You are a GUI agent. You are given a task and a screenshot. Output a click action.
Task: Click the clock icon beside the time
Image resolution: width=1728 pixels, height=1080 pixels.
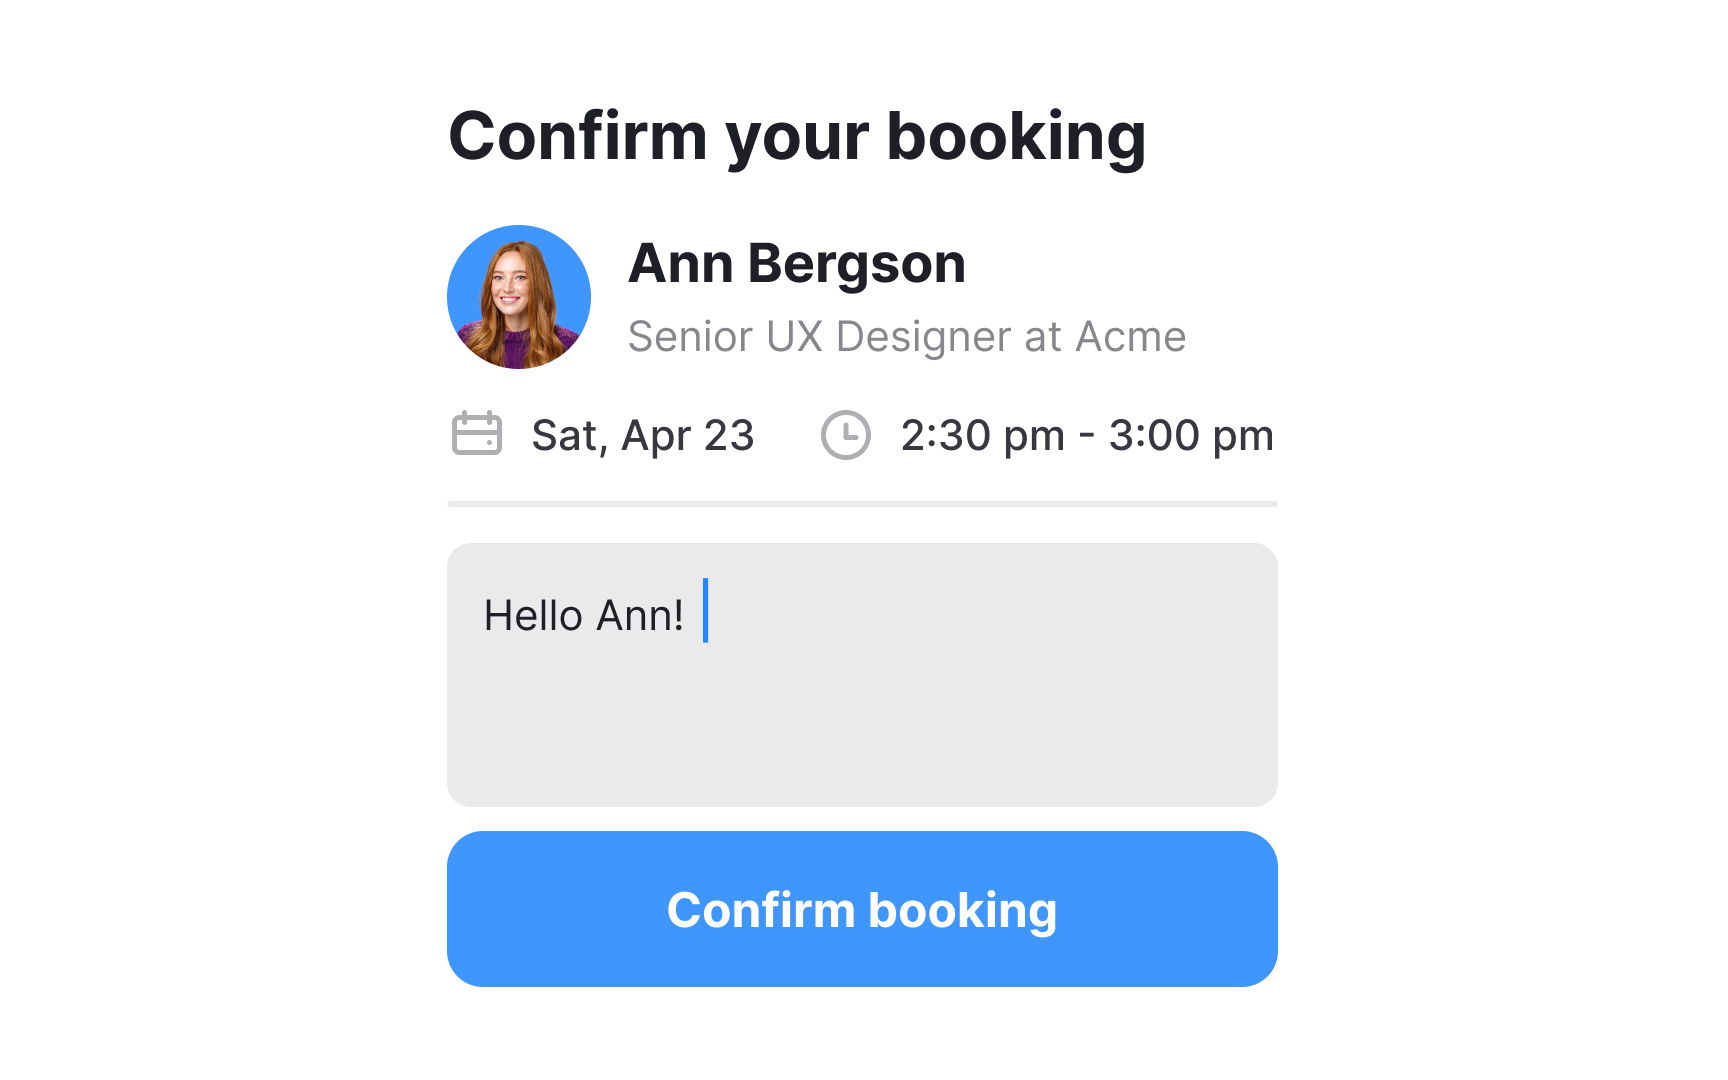click(x=846, y=435)
